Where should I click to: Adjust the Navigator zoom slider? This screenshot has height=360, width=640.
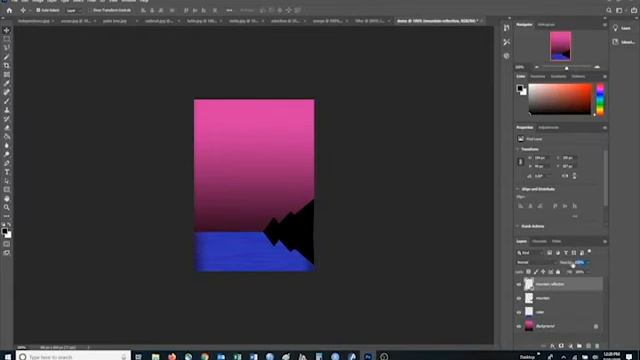pos(566,67)
